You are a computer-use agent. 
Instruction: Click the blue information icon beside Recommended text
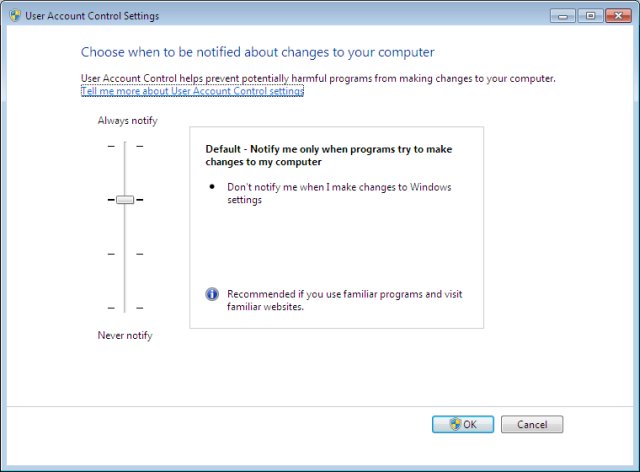coord(212,294)
